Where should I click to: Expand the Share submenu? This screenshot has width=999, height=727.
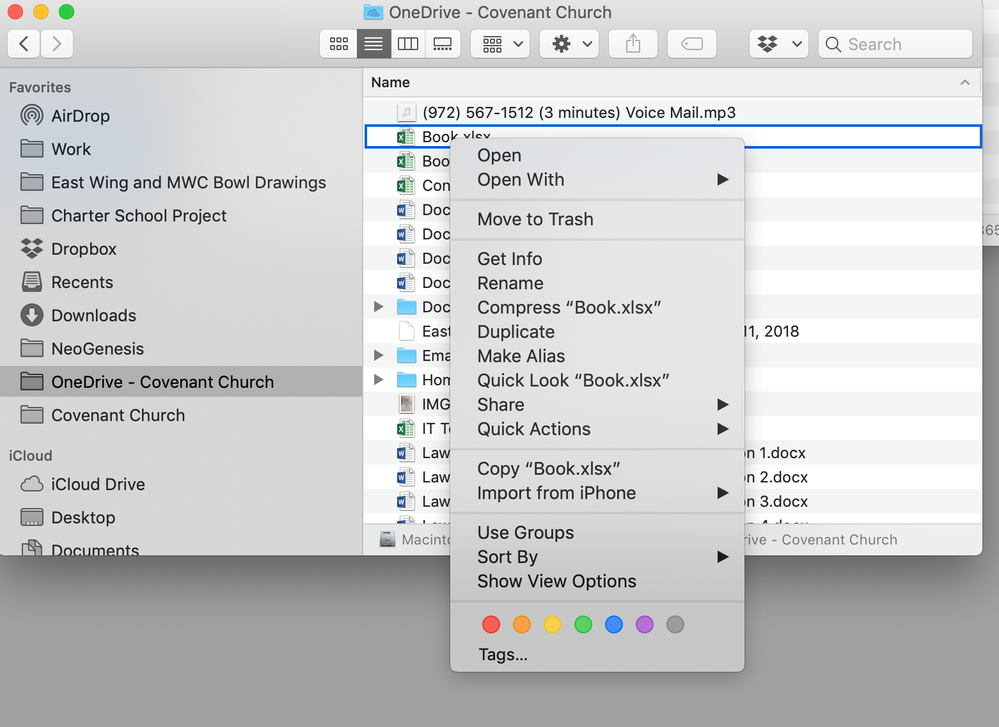(597, 405)
